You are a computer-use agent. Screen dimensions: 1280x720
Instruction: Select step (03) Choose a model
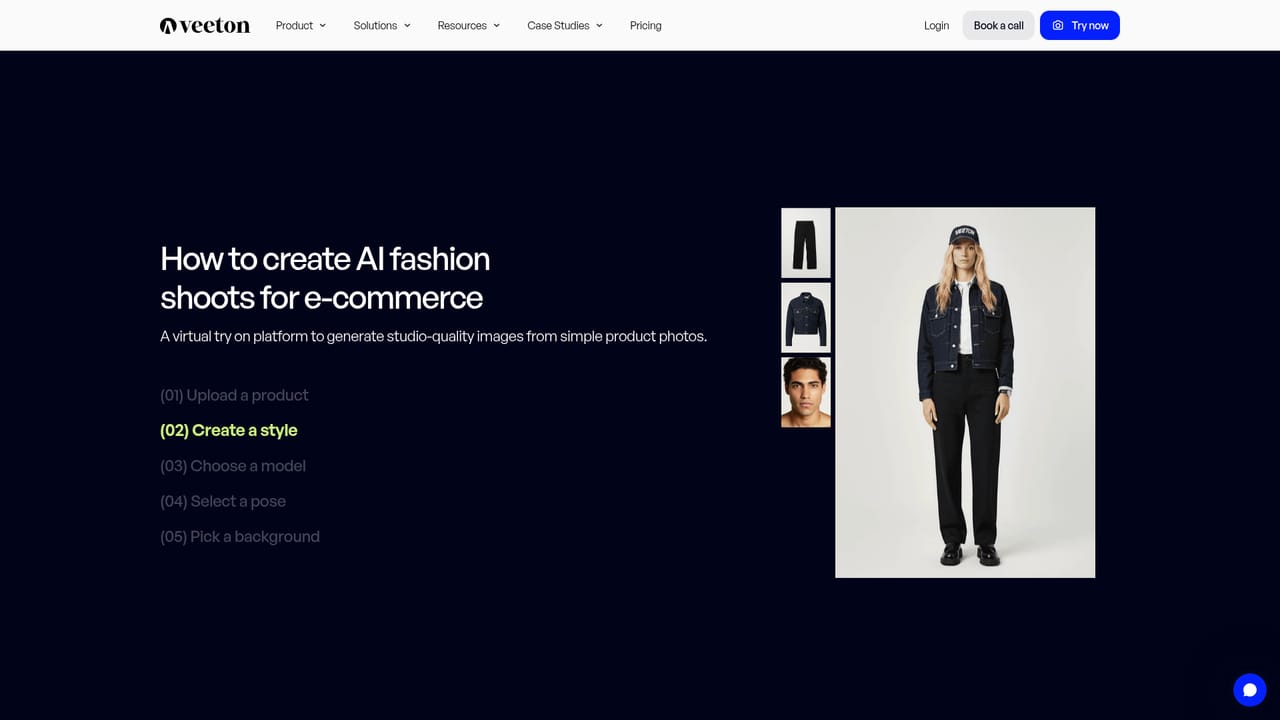(233, 466)
